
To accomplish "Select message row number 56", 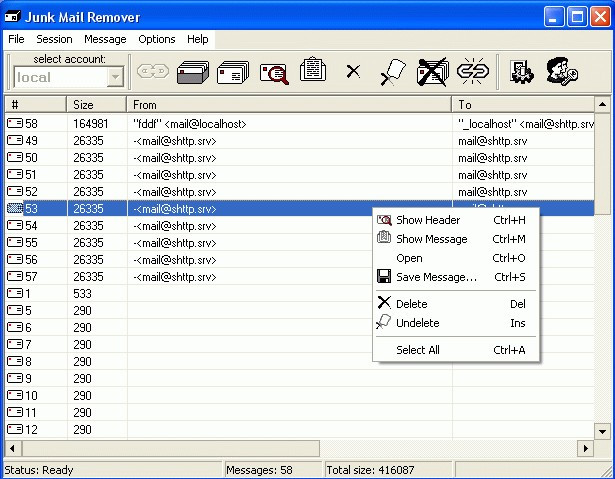I will (x=300, y=259).
